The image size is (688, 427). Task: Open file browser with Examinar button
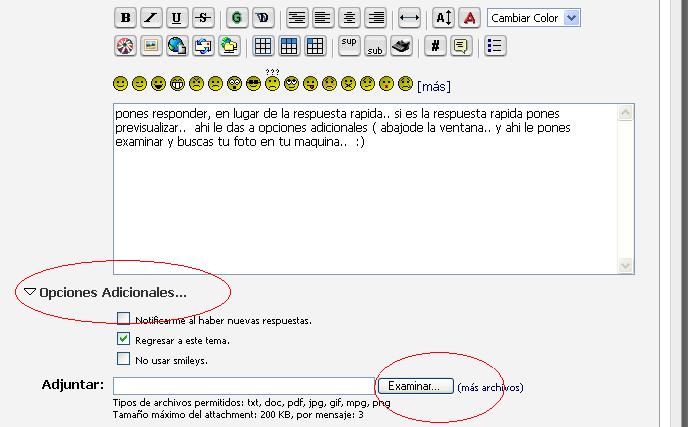click(416, 386)
